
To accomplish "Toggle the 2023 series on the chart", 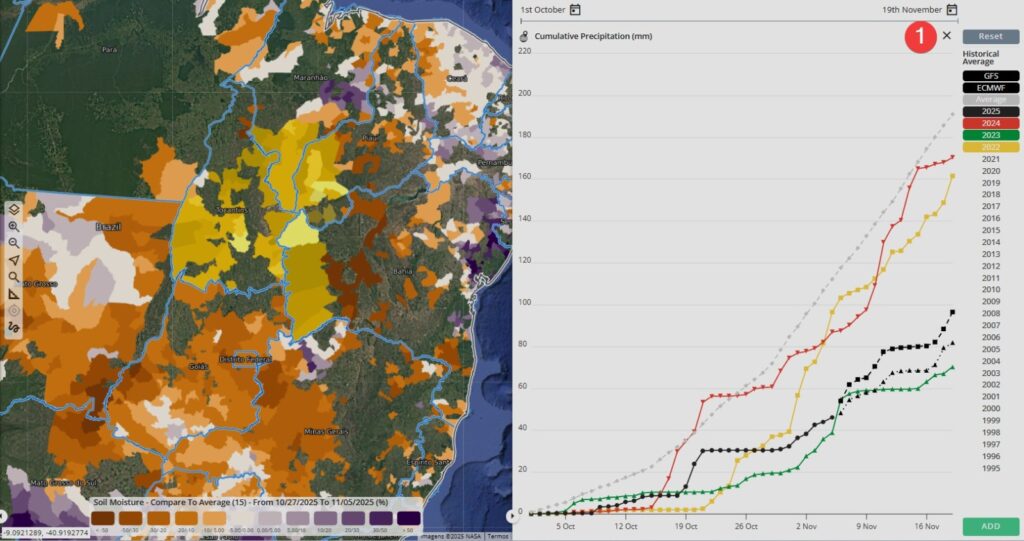I will [990, 135].
